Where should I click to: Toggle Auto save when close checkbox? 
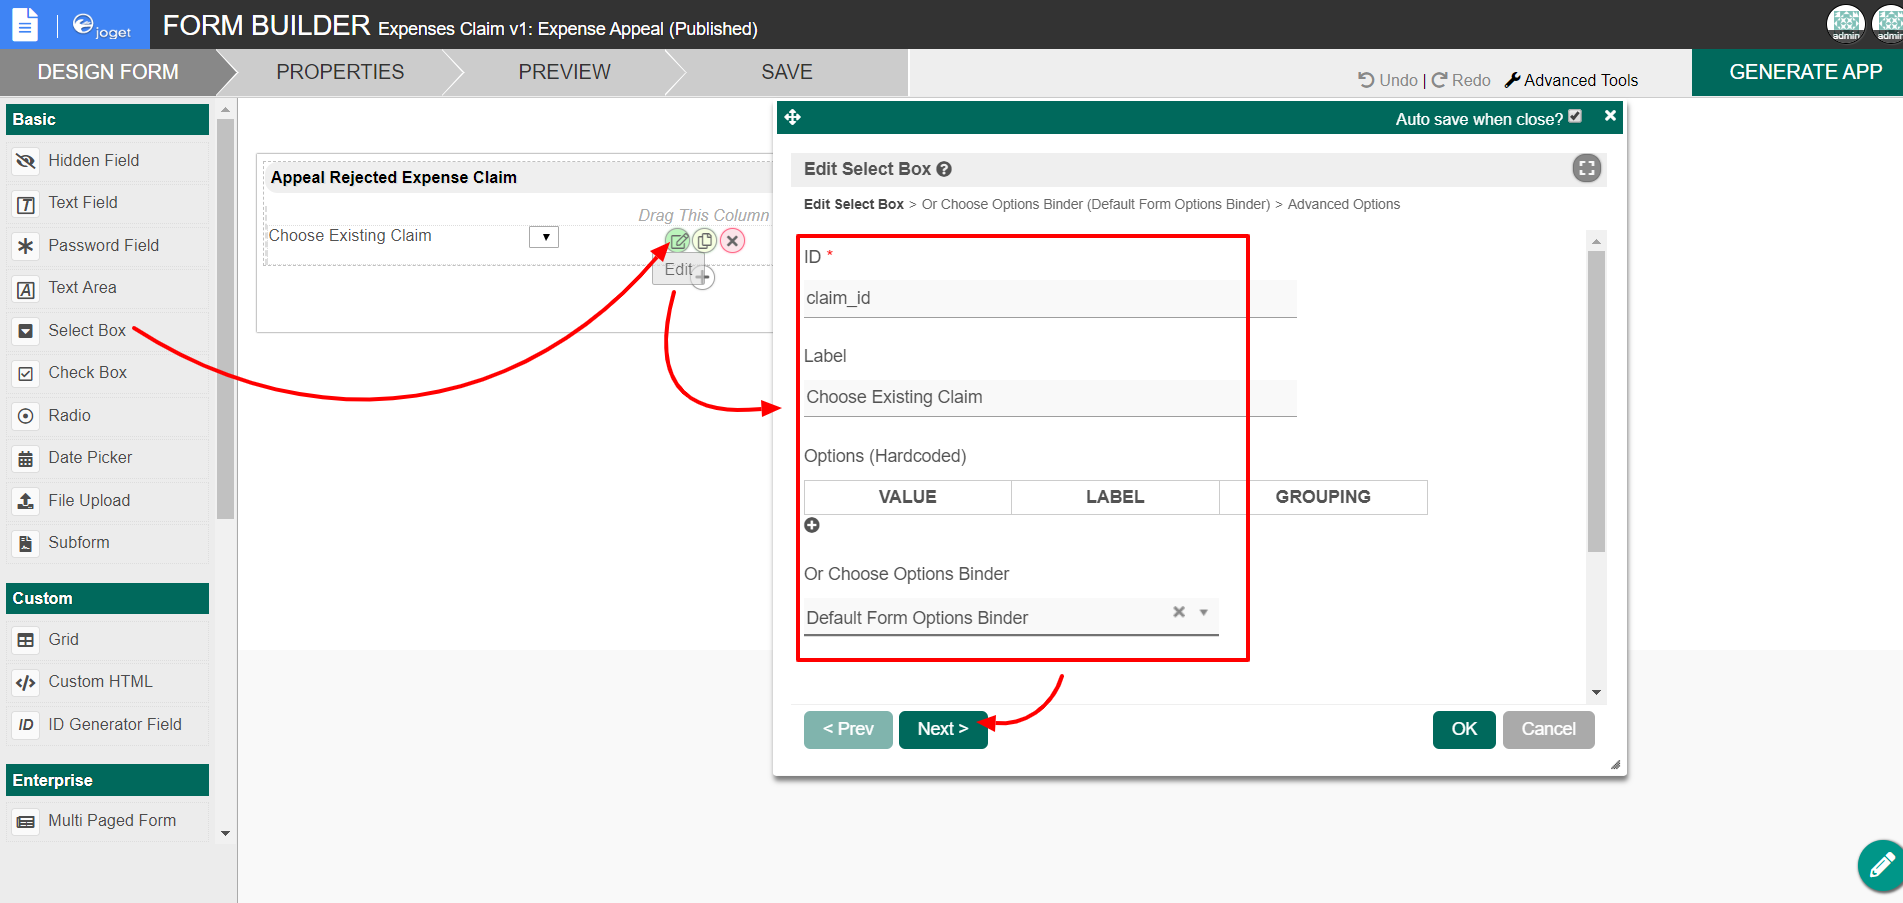click(1575, 117)
